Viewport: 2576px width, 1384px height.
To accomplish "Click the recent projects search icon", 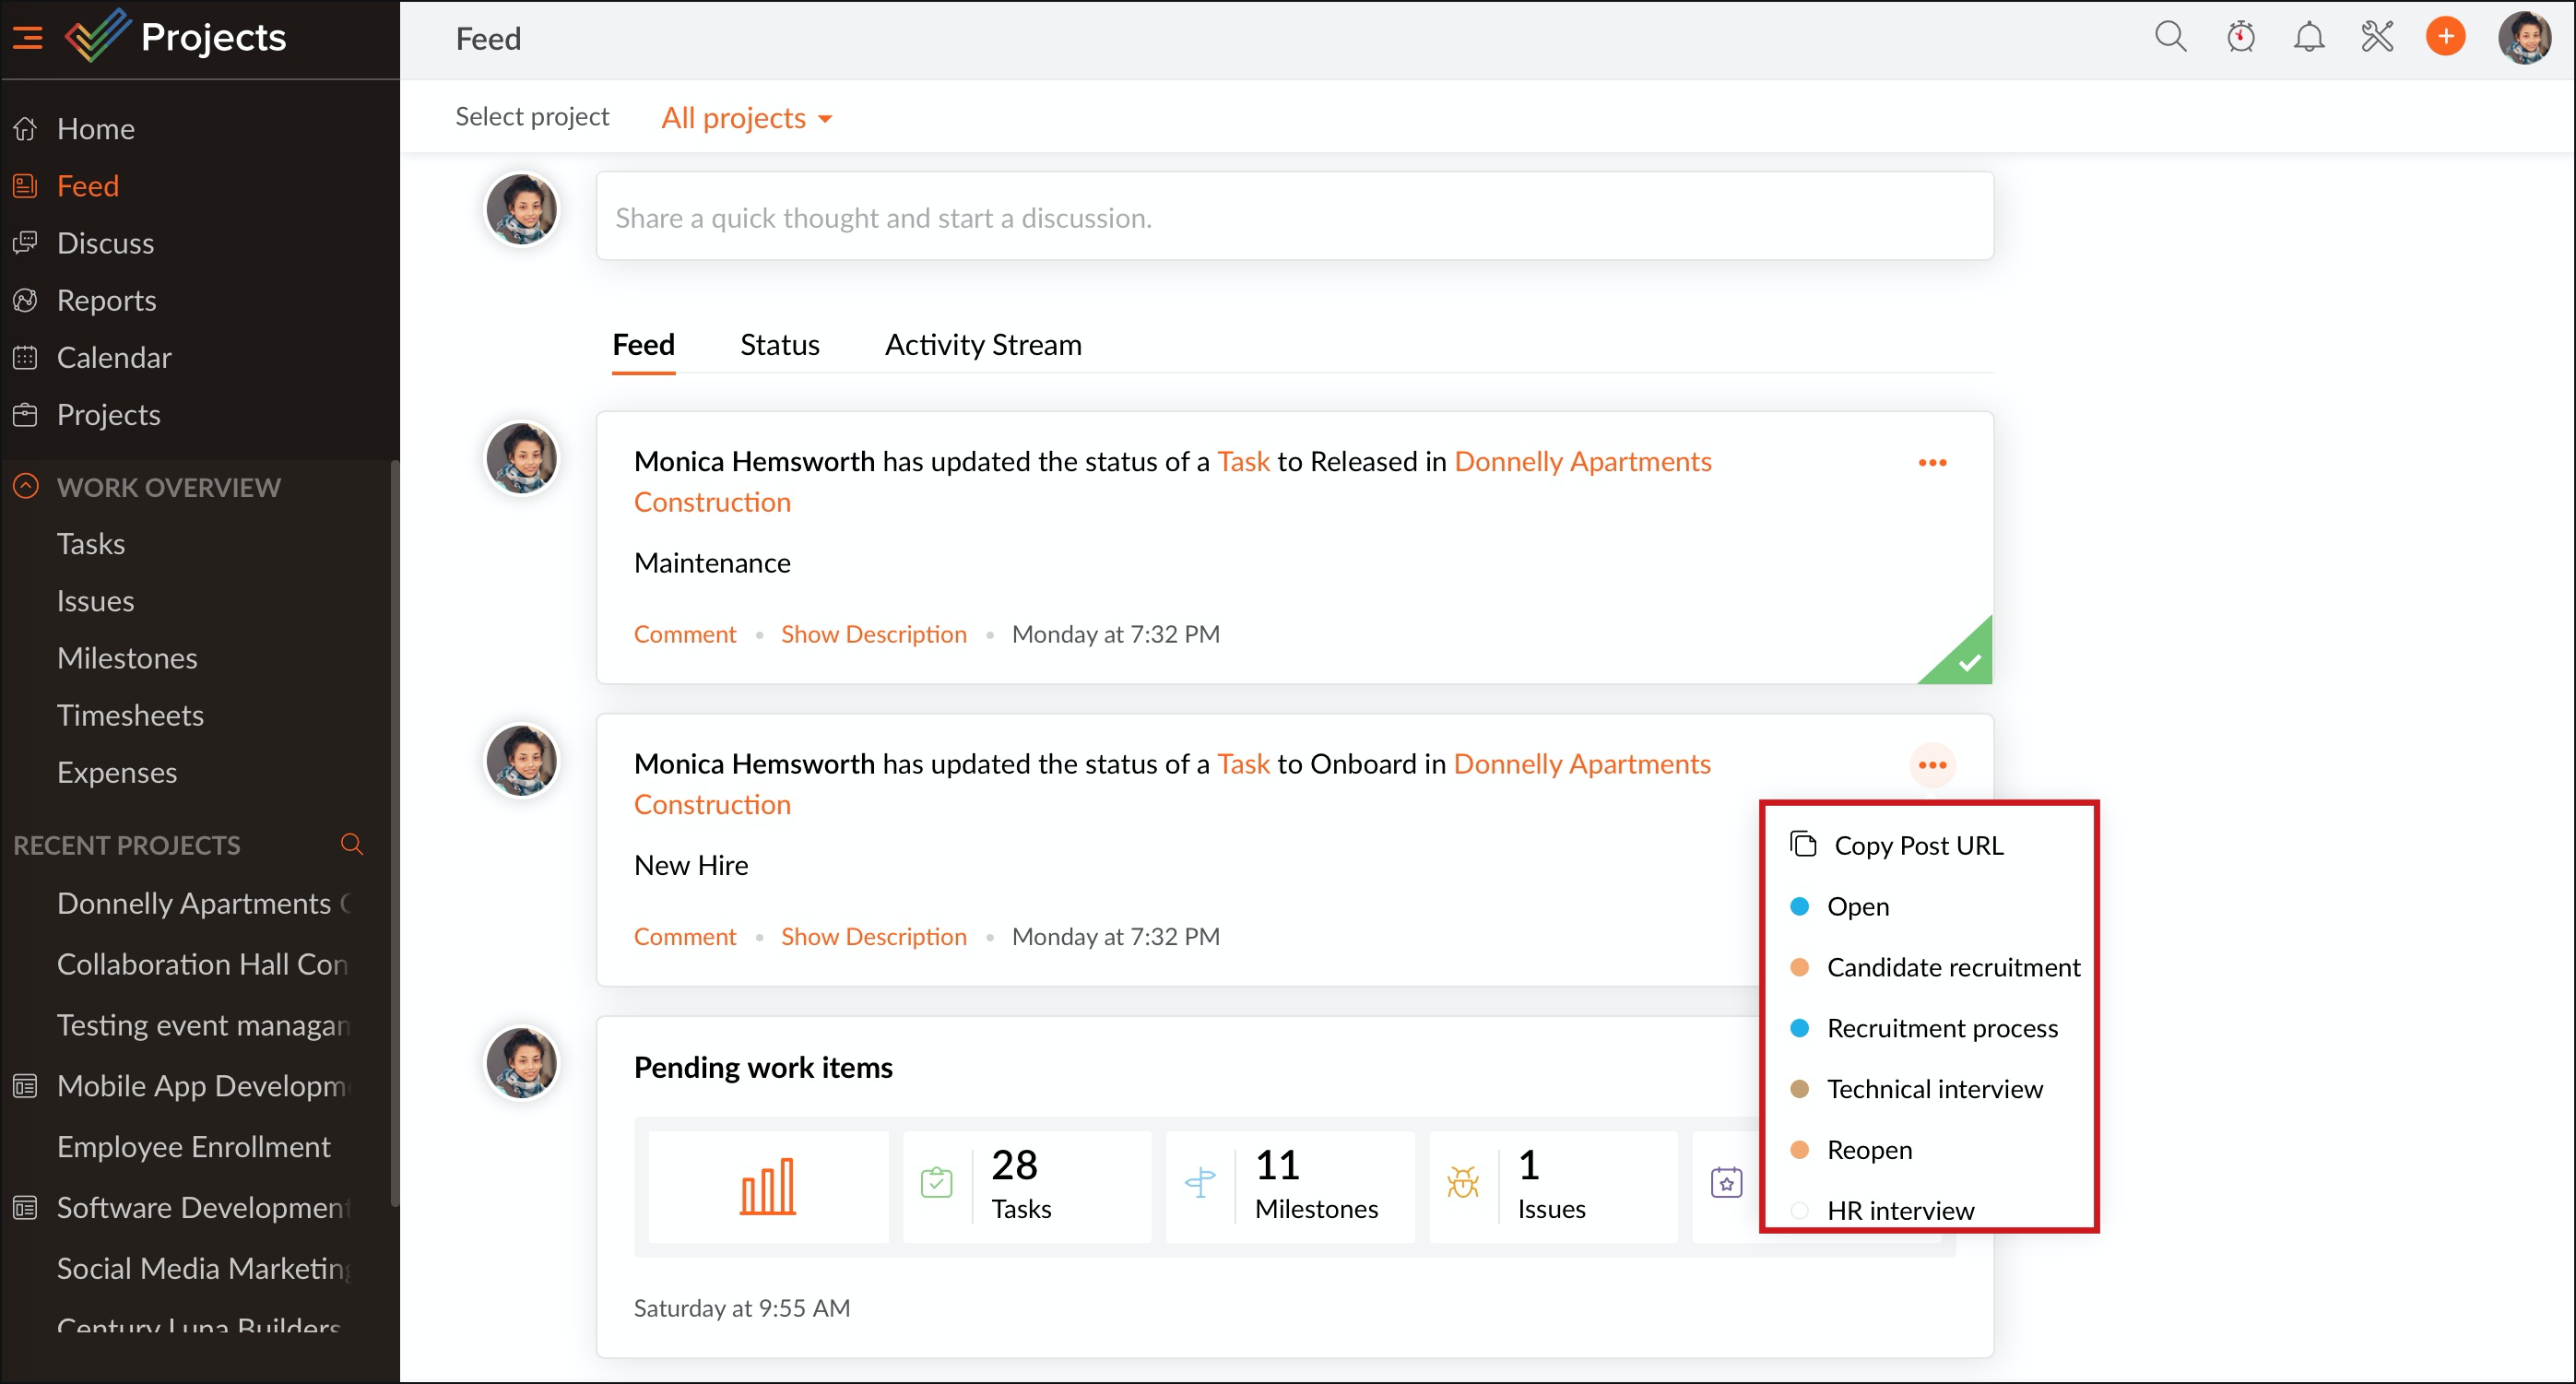I will (x=351, y=844).
